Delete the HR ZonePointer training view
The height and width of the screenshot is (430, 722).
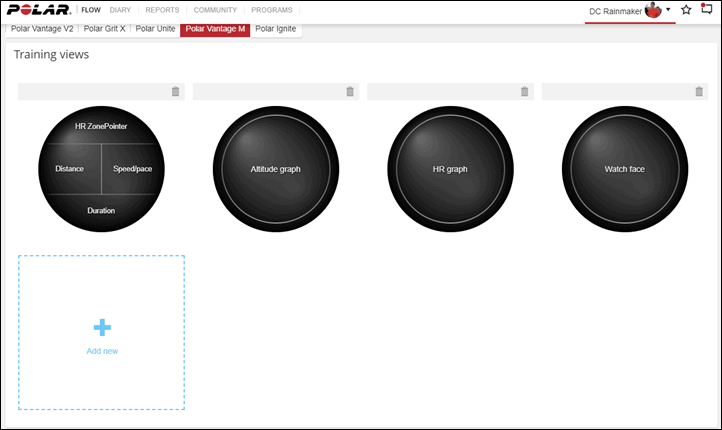point(175,92)
